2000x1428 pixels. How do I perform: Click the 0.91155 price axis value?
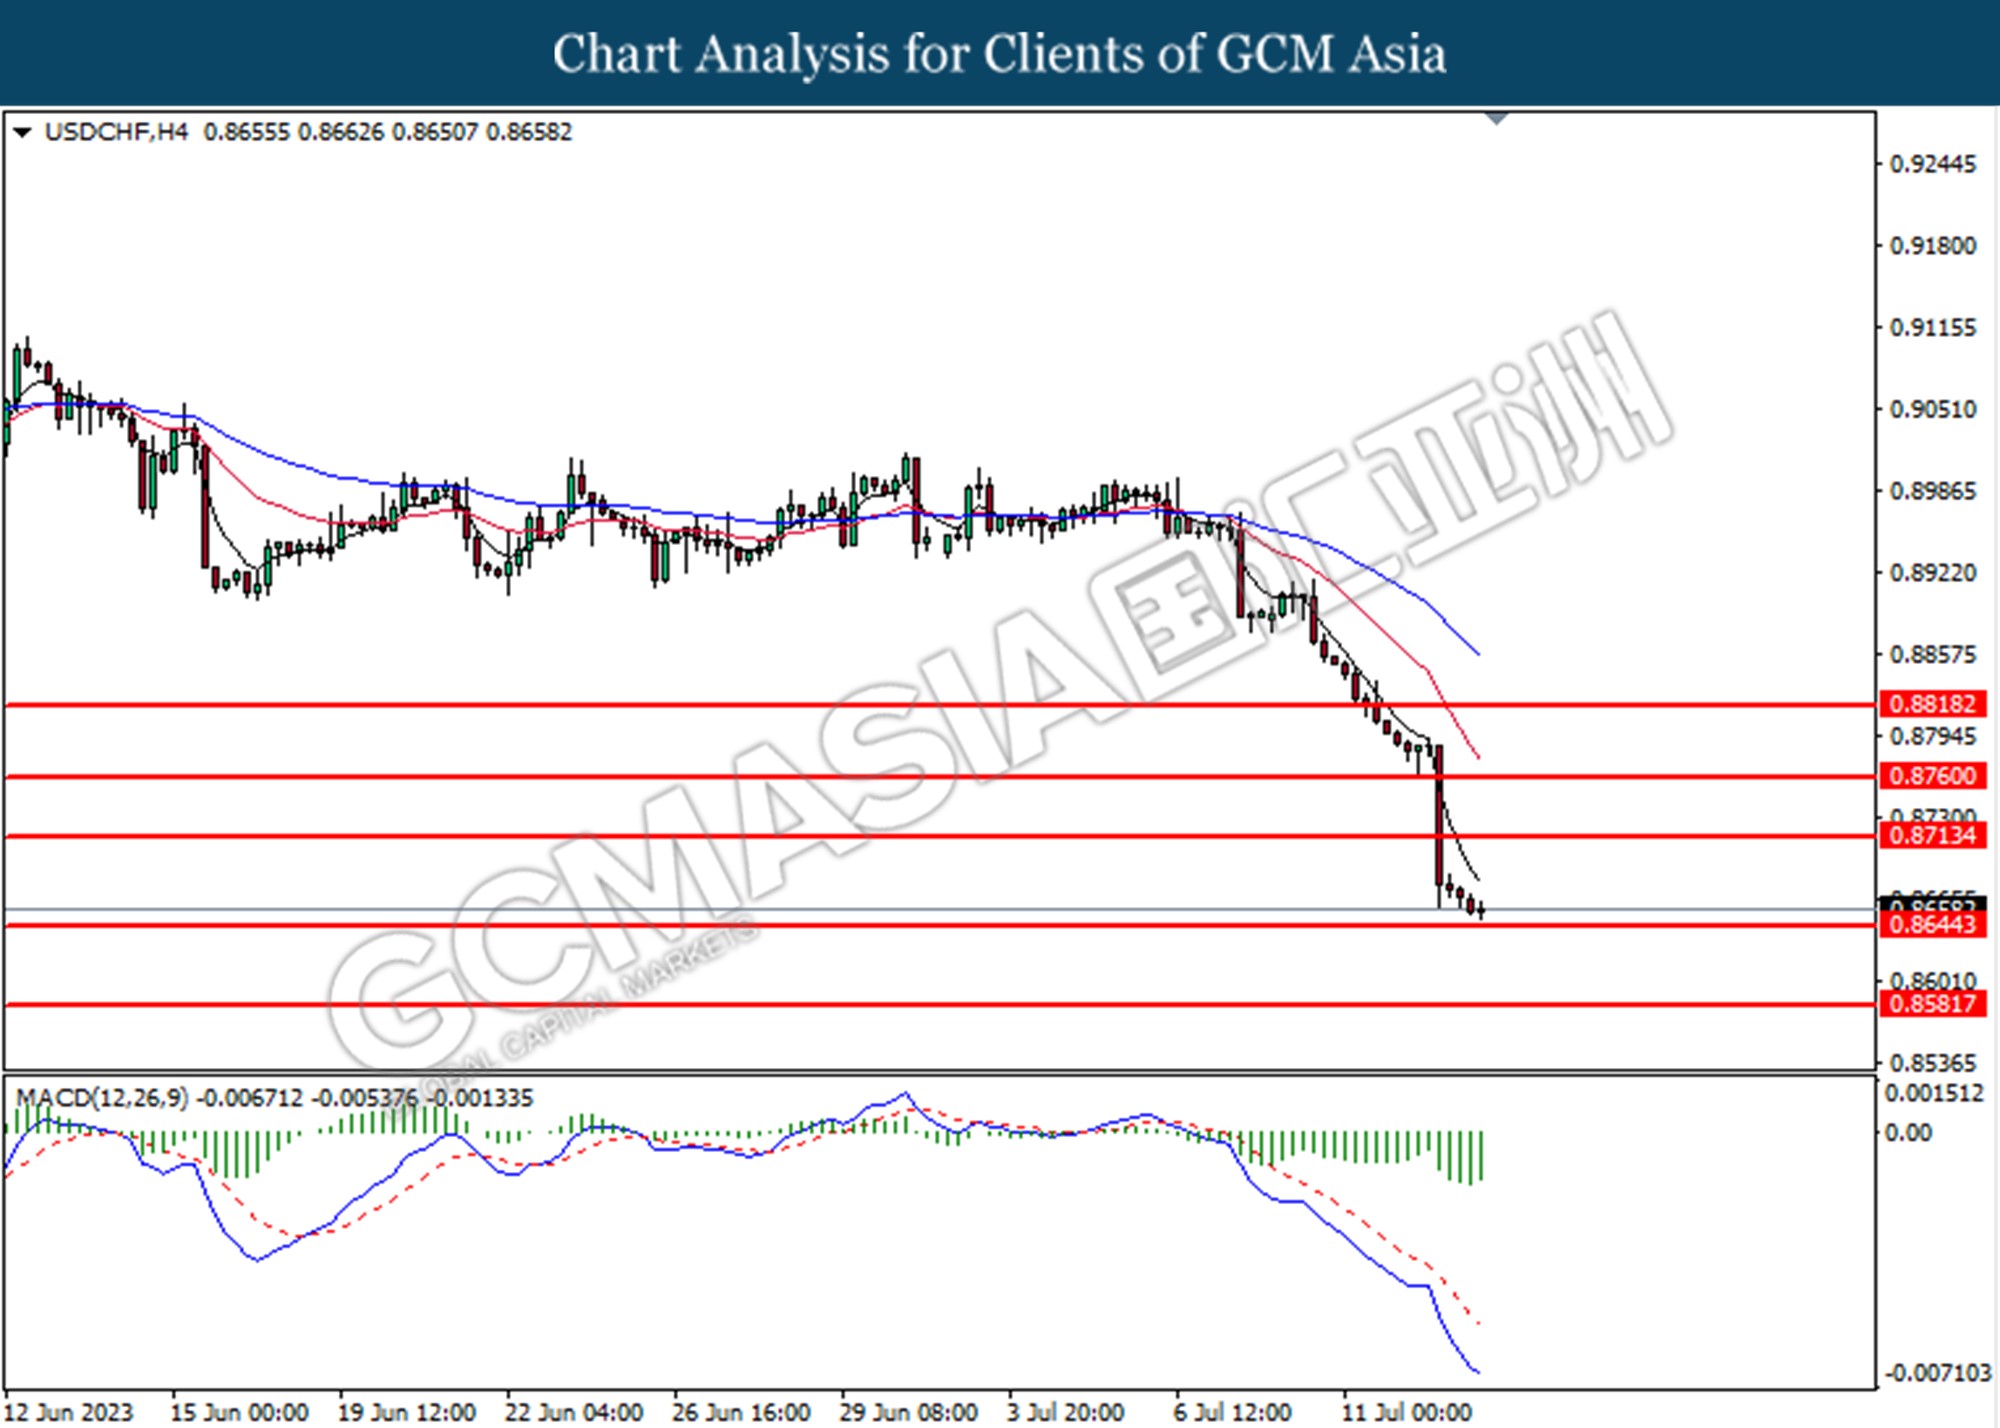(1932, 328)
